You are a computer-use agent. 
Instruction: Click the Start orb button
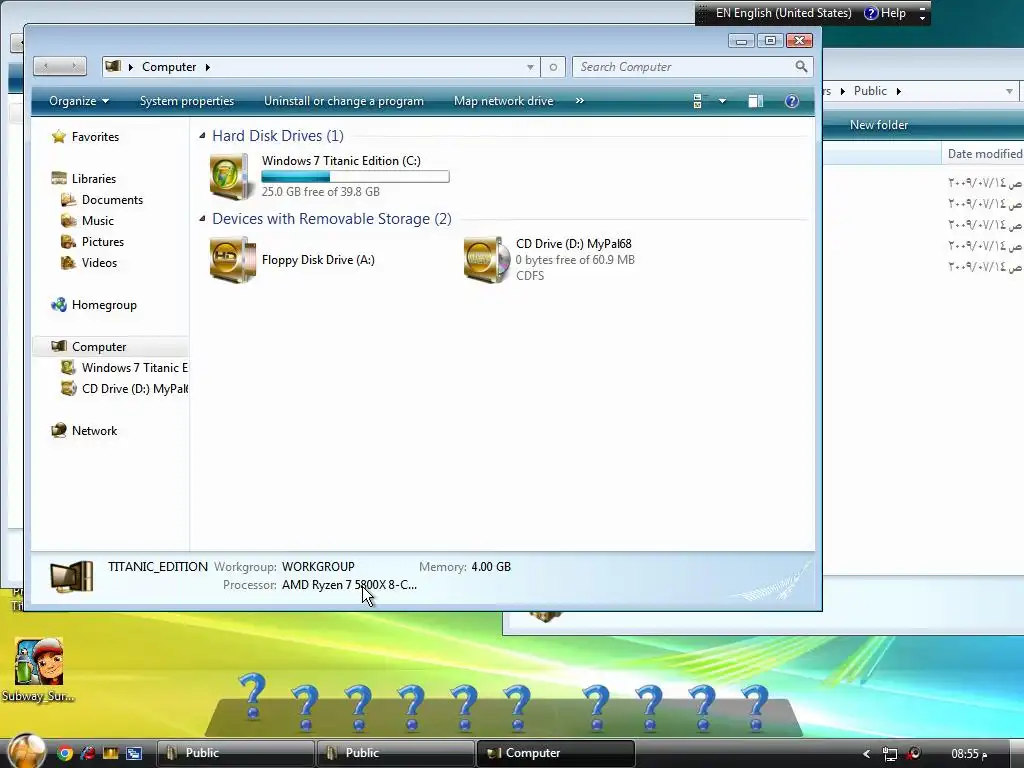pyautogui.click(x=27, y=751)
